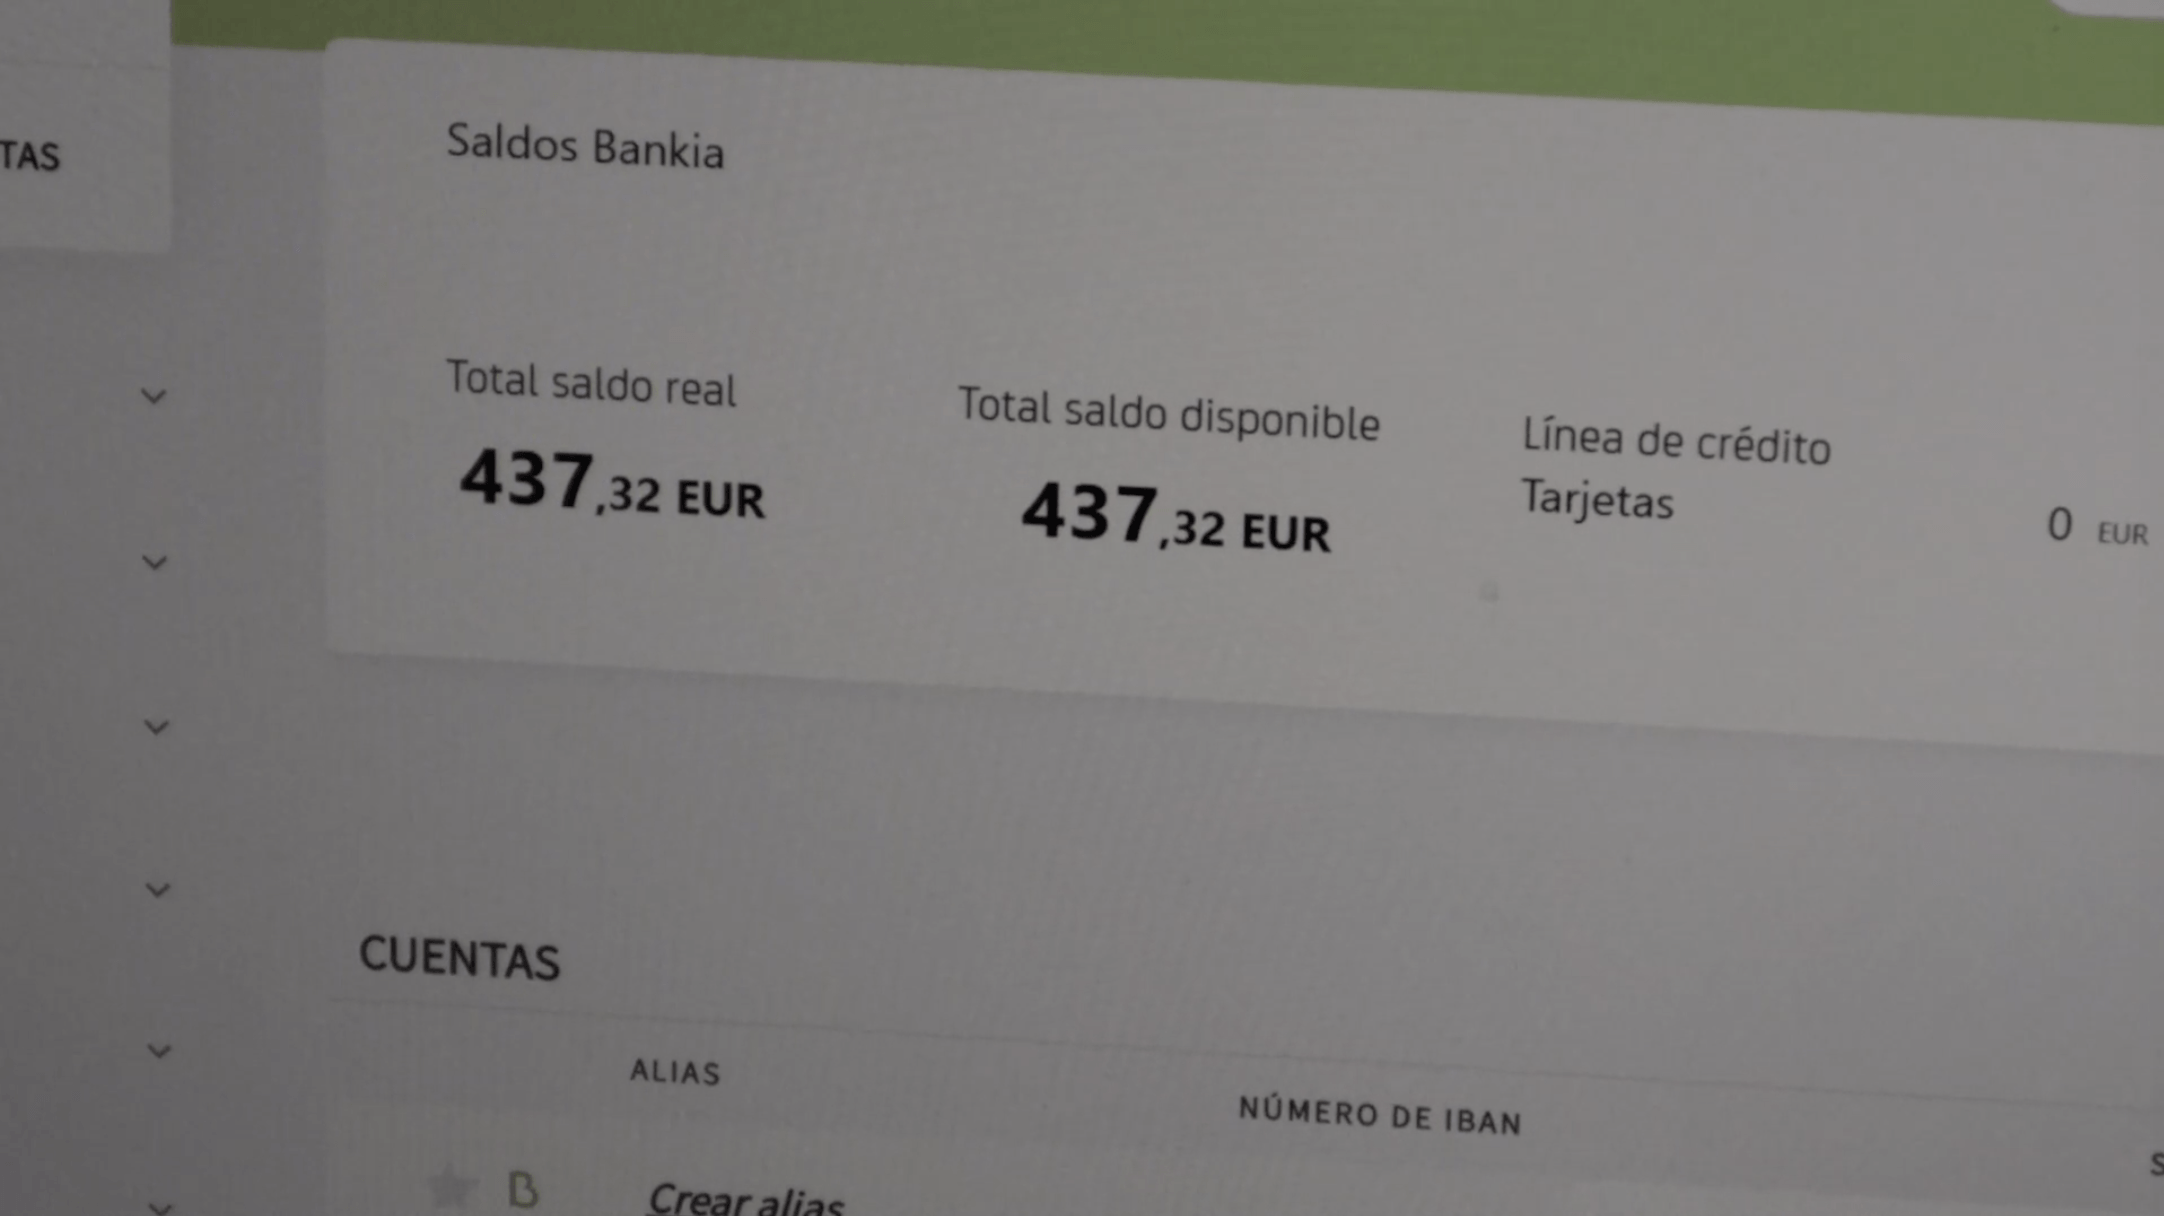
Task: Expand the fourth sidebar chevron from top
Action: (x=157, y=889)
